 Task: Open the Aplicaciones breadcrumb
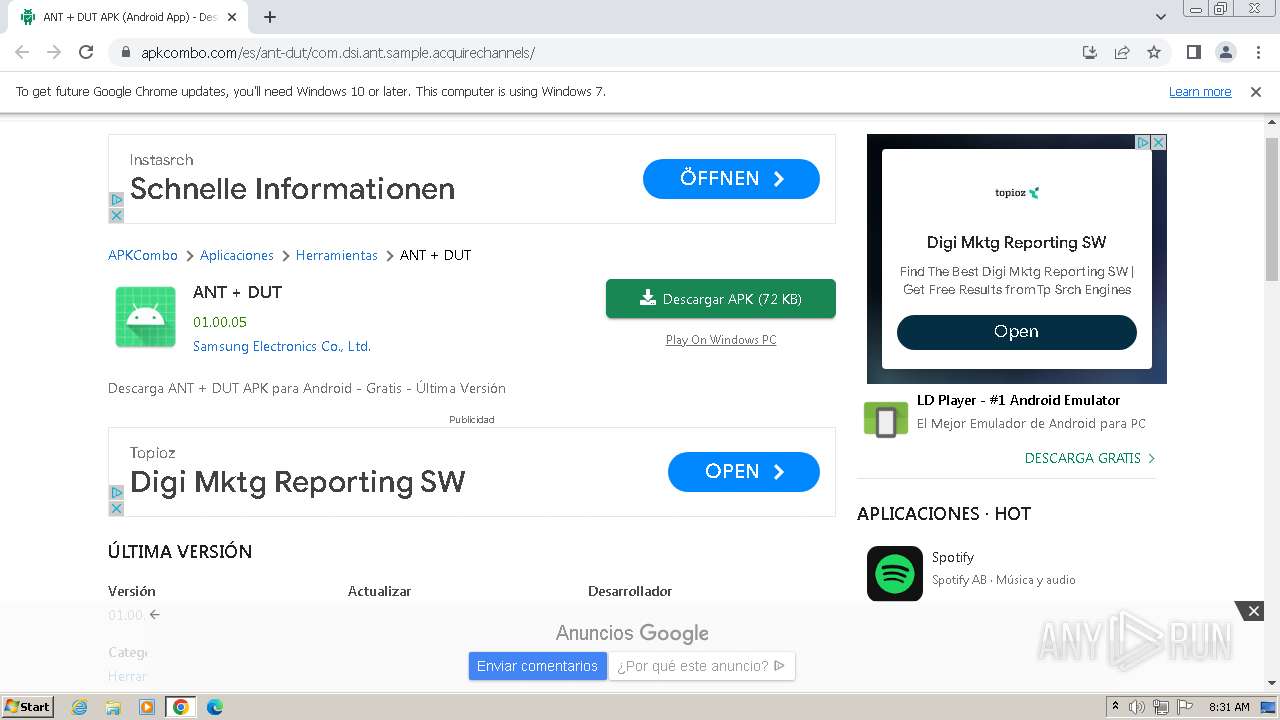tap(237, 255)
